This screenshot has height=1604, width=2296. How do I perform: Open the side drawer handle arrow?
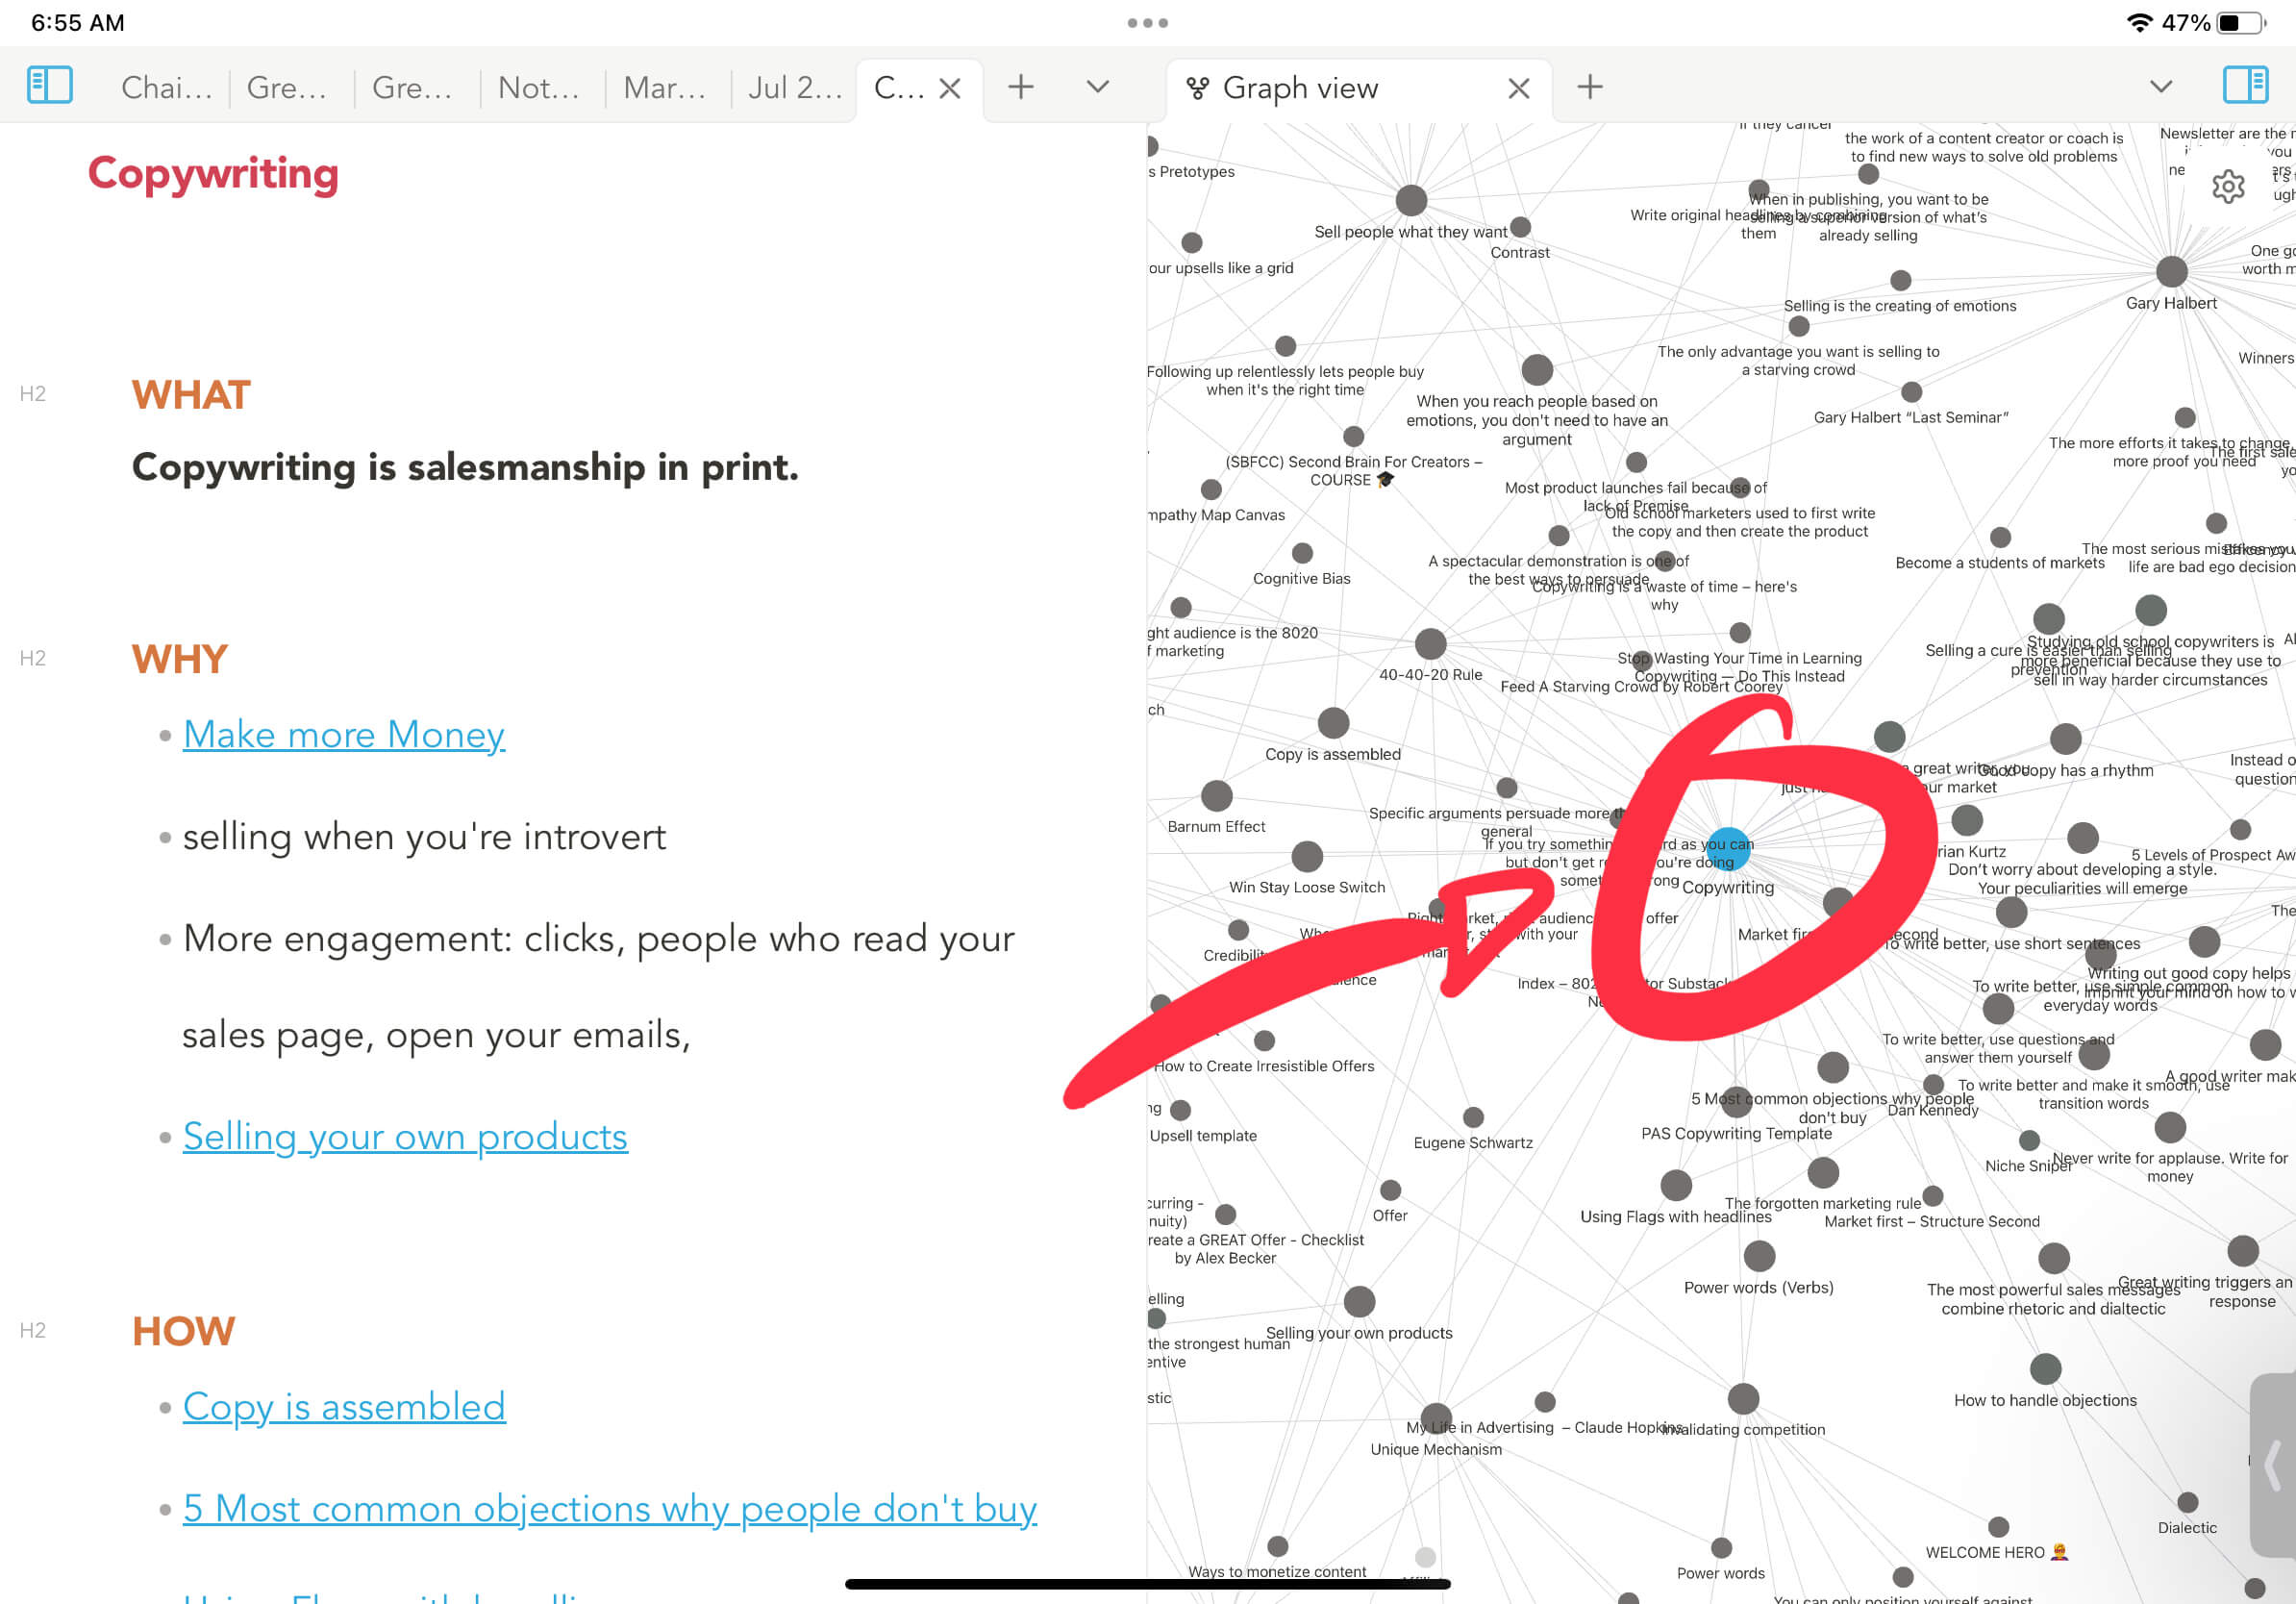[x=2274, y=1464]
